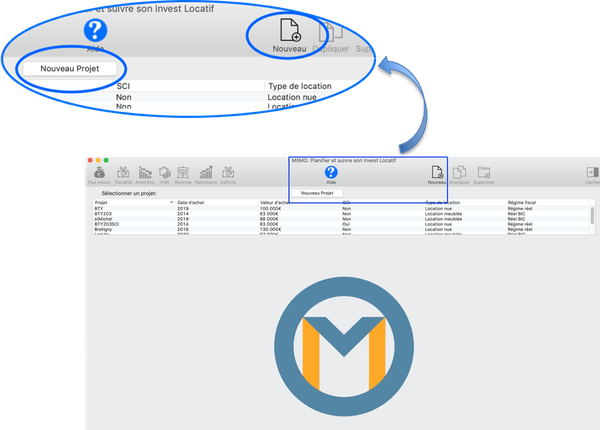Screen dimensions: 600x430
Task: Select the stMichel project row
Action: (341, 219)
